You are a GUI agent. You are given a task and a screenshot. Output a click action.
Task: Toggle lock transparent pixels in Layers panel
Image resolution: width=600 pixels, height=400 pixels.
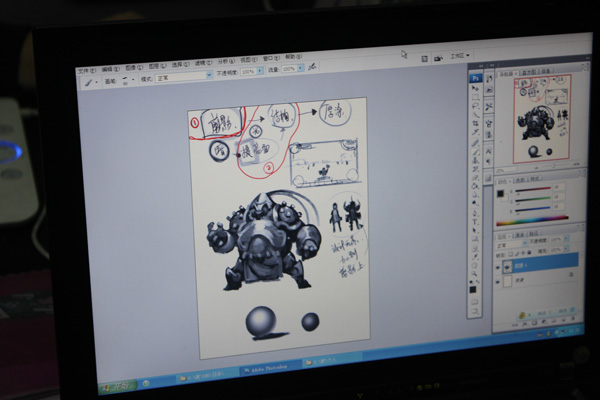[510, 254]
